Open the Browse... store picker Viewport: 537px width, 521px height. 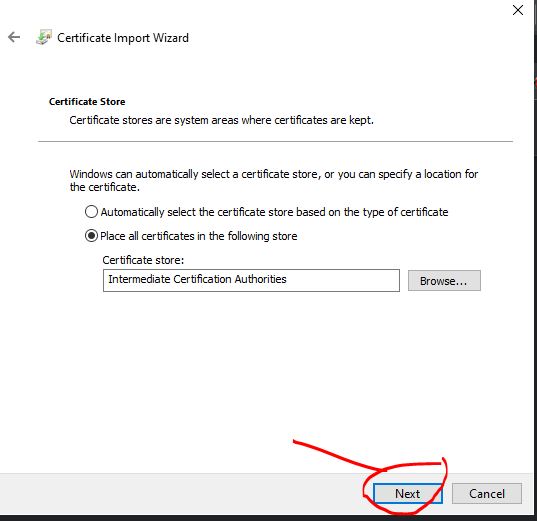click(444, 281)
